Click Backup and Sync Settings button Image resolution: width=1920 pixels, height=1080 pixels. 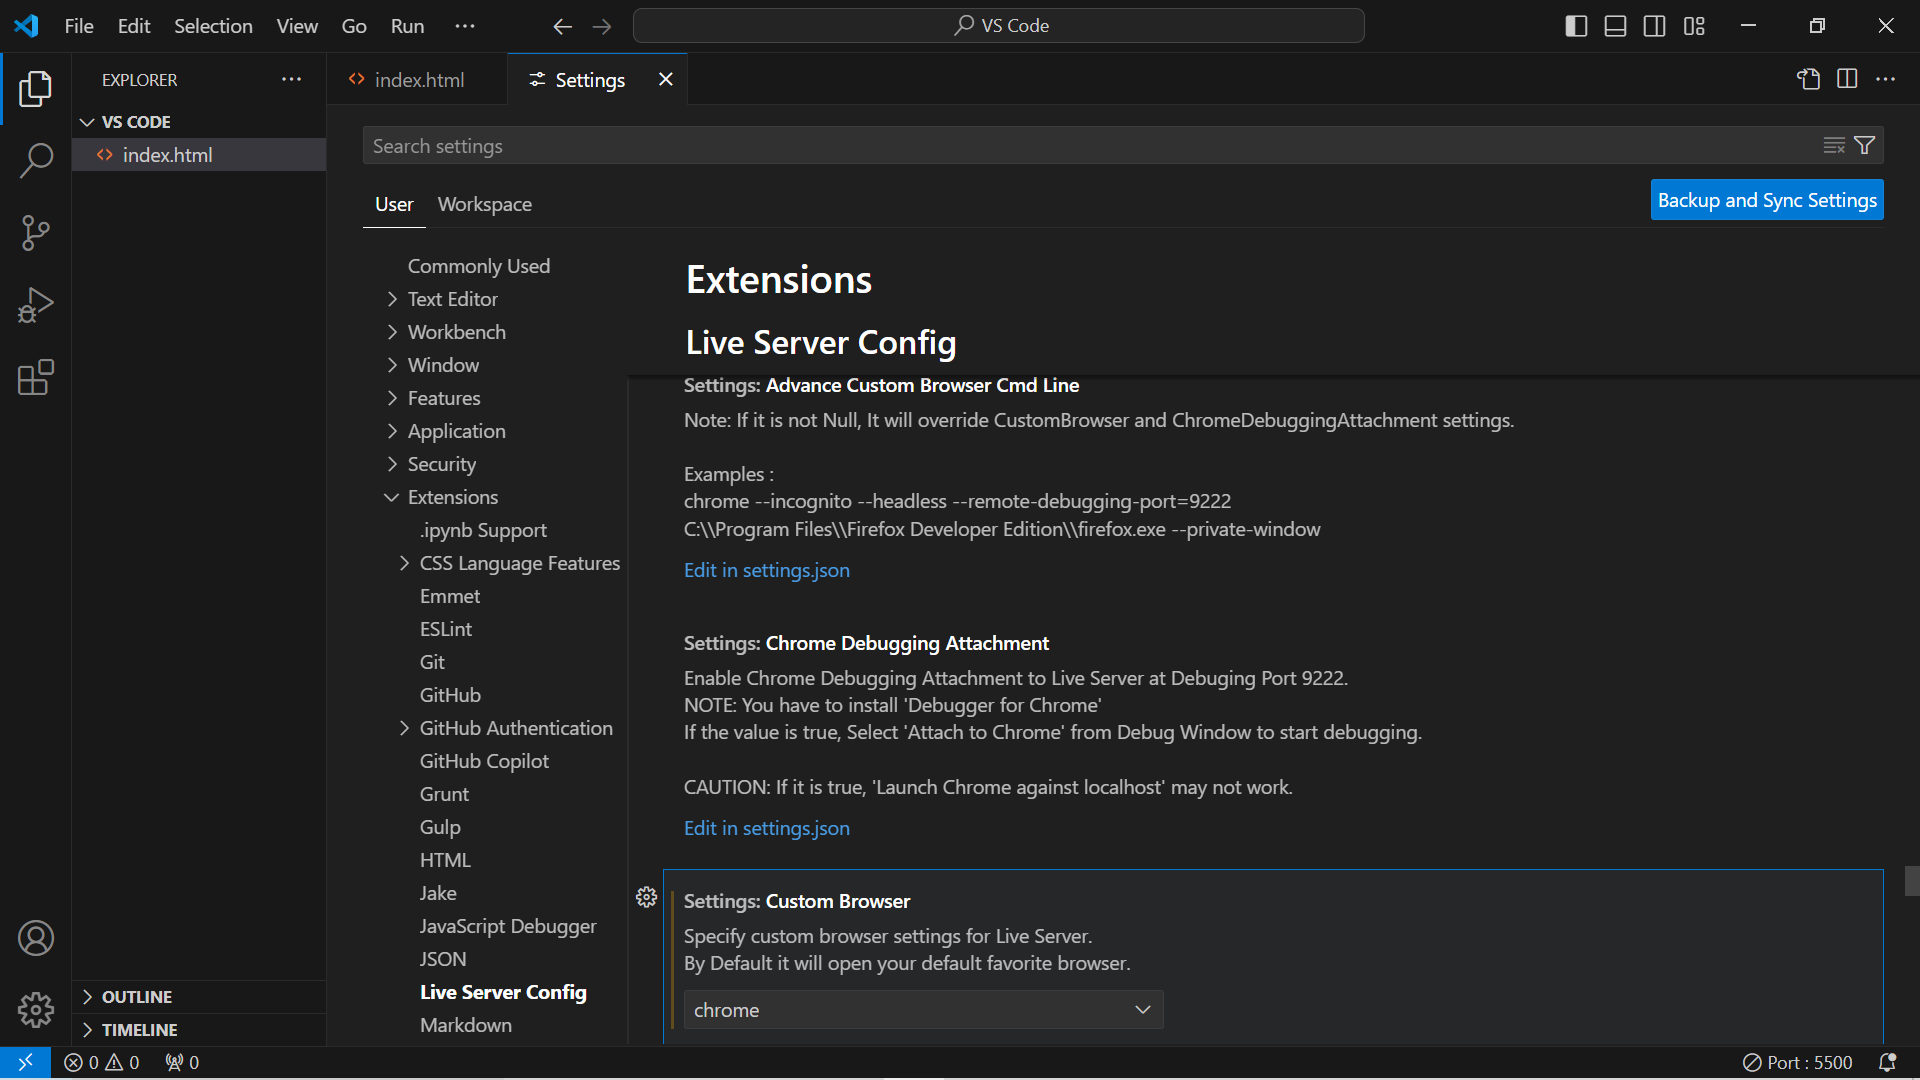pos(1766,200)
